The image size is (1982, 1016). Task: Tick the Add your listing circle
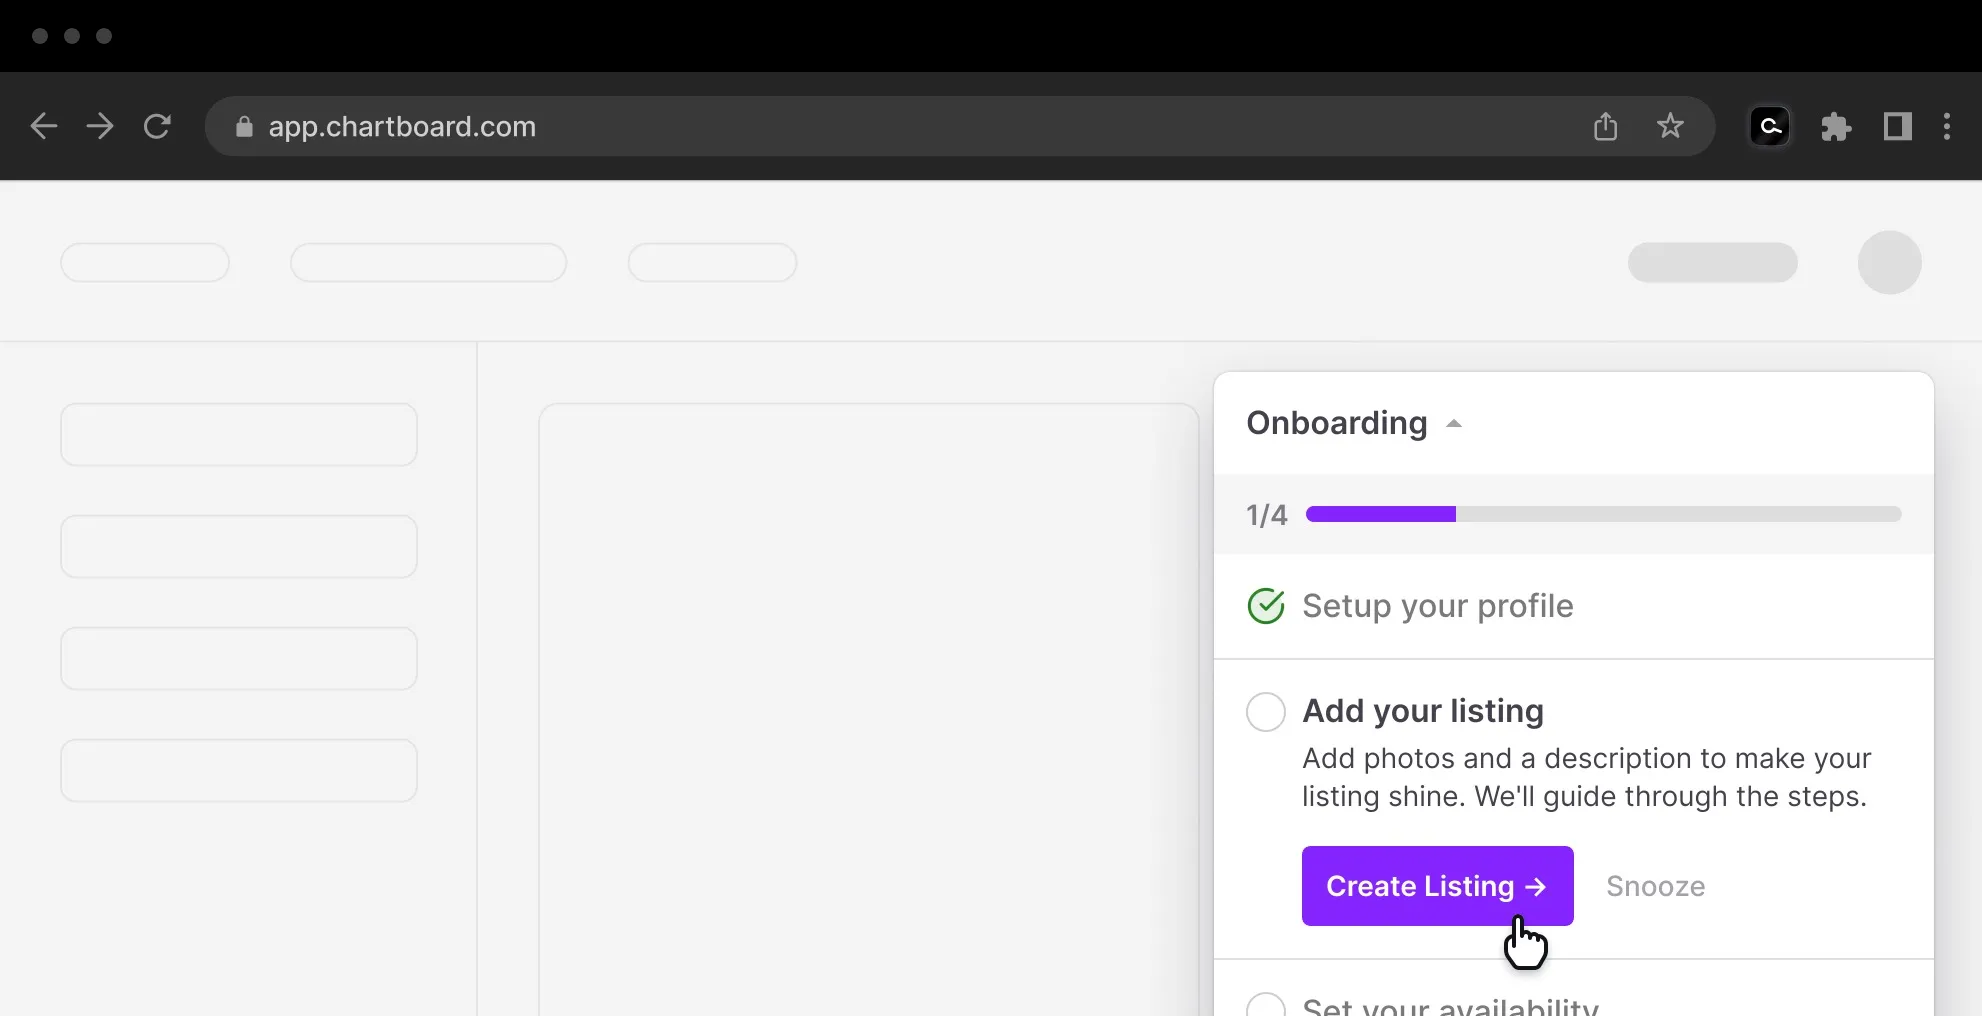click(x=1266, y=712)
